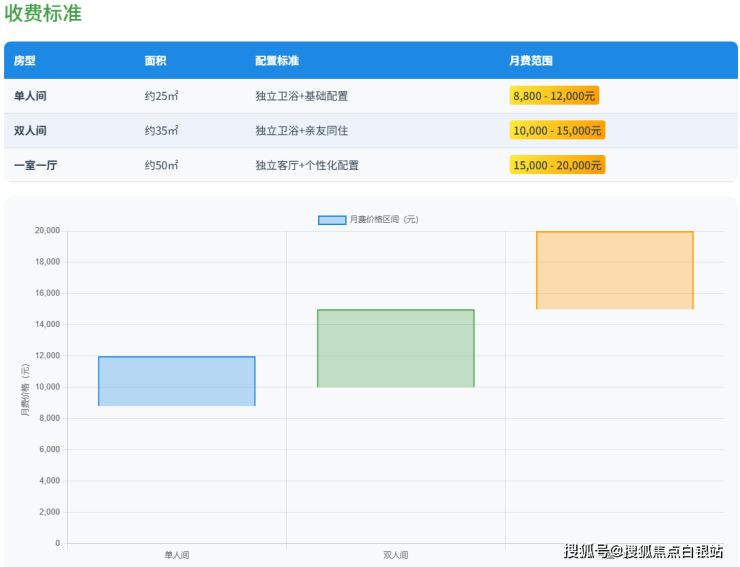The image size is (740, 567).
Task: Click the 10,000 - 15,000元 price badge
Action: (557, 131)
